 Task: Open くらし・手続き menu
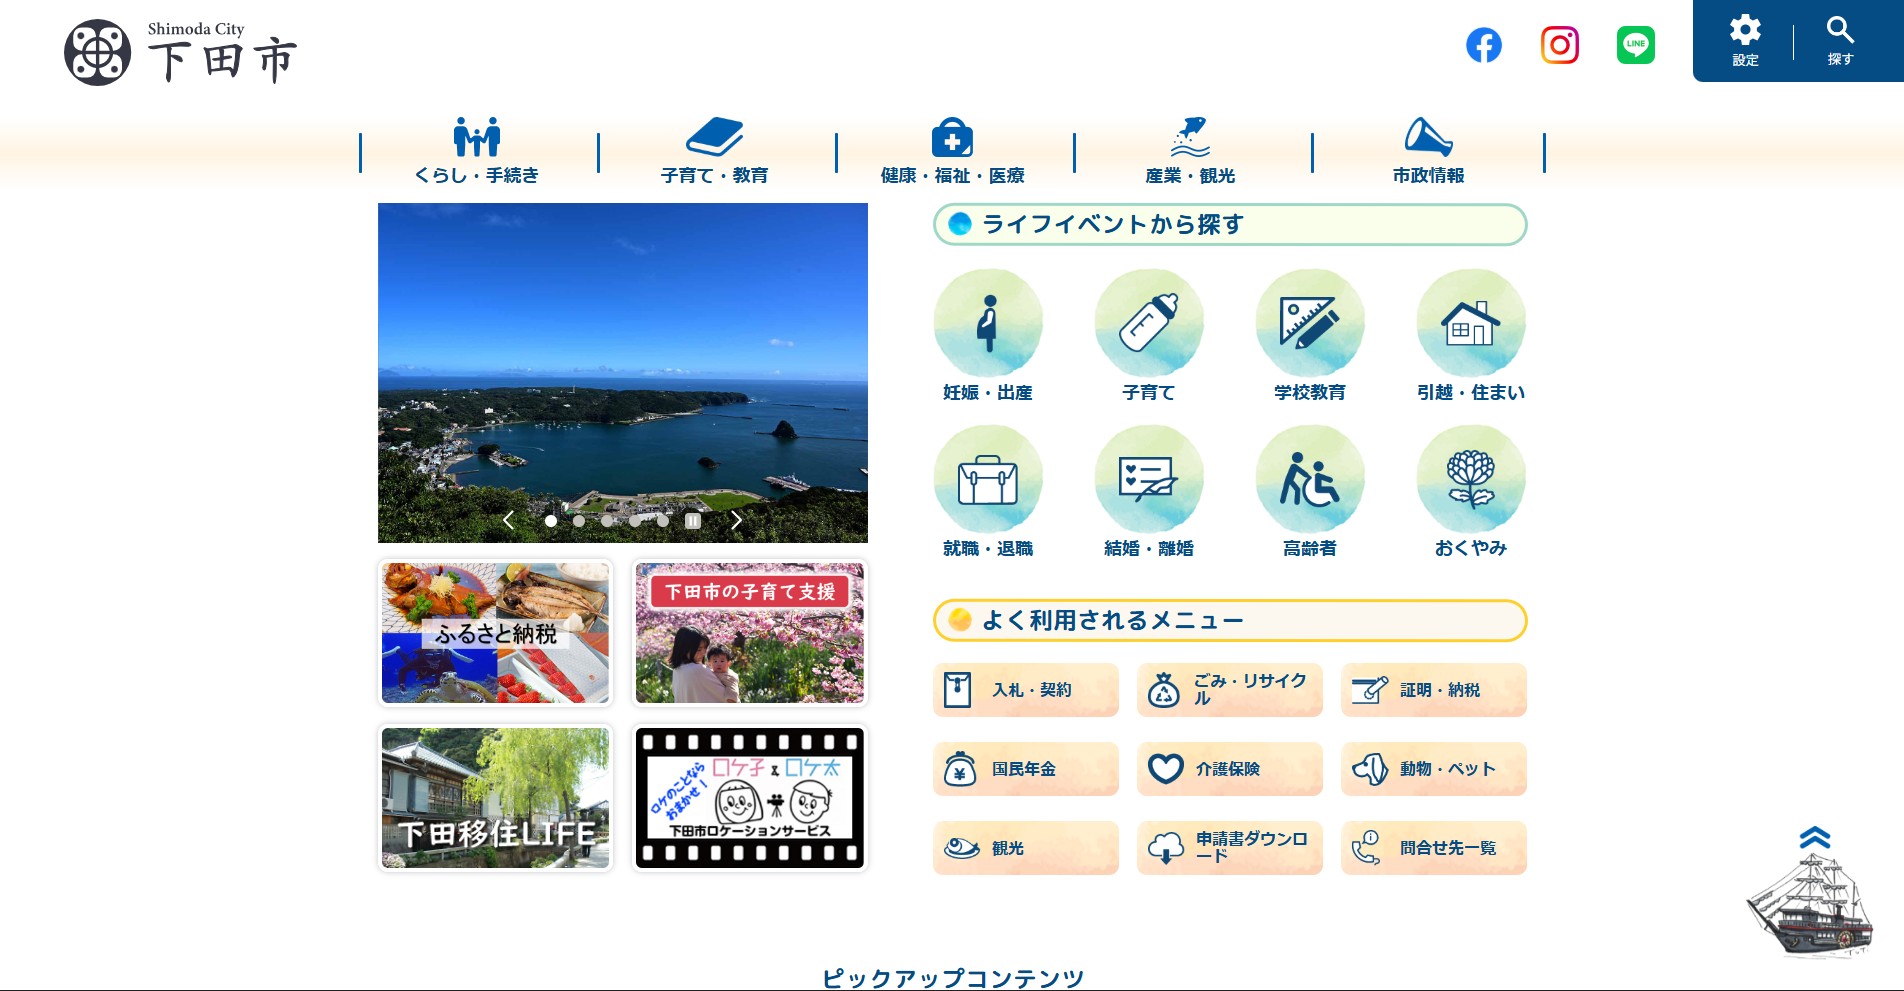tap(477, 151)
